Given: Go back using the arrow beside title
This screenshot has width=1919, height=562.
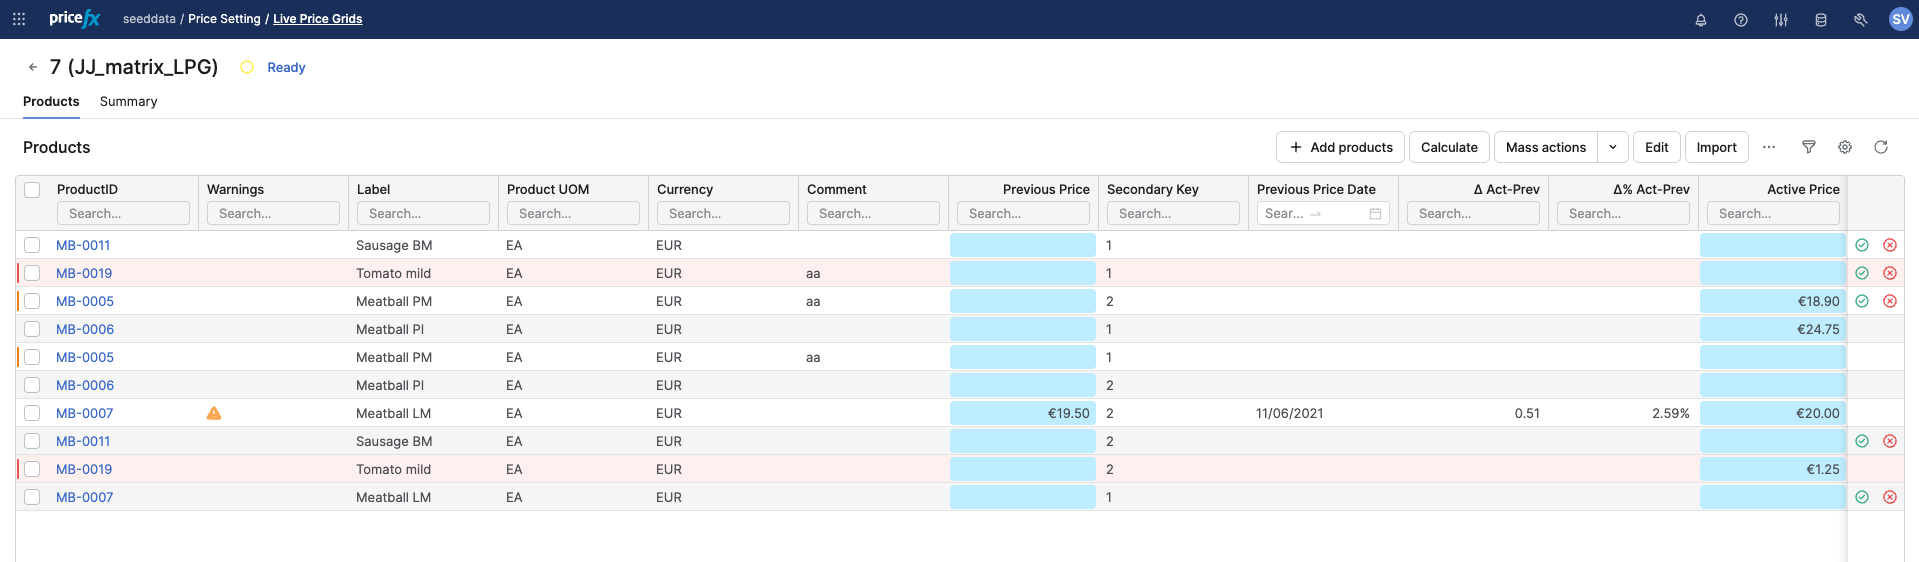Looking at the screenshot, I should [33, 67].
